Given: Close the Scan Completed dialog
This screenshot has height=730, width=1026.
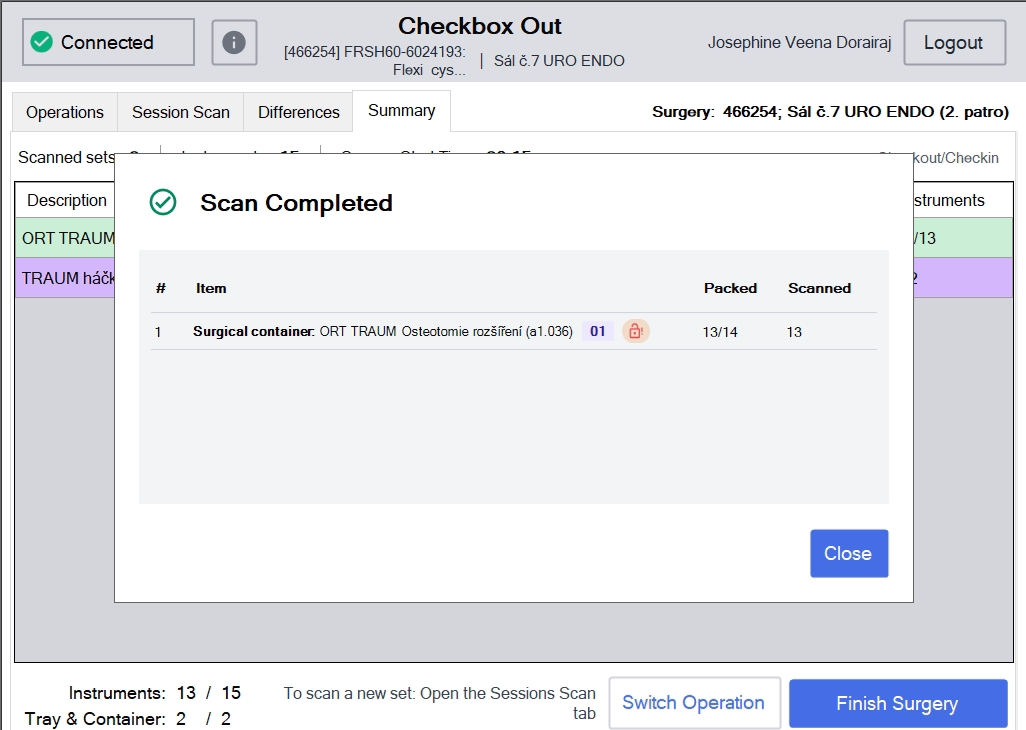Looking at the screenshot, I should point(849,553).
